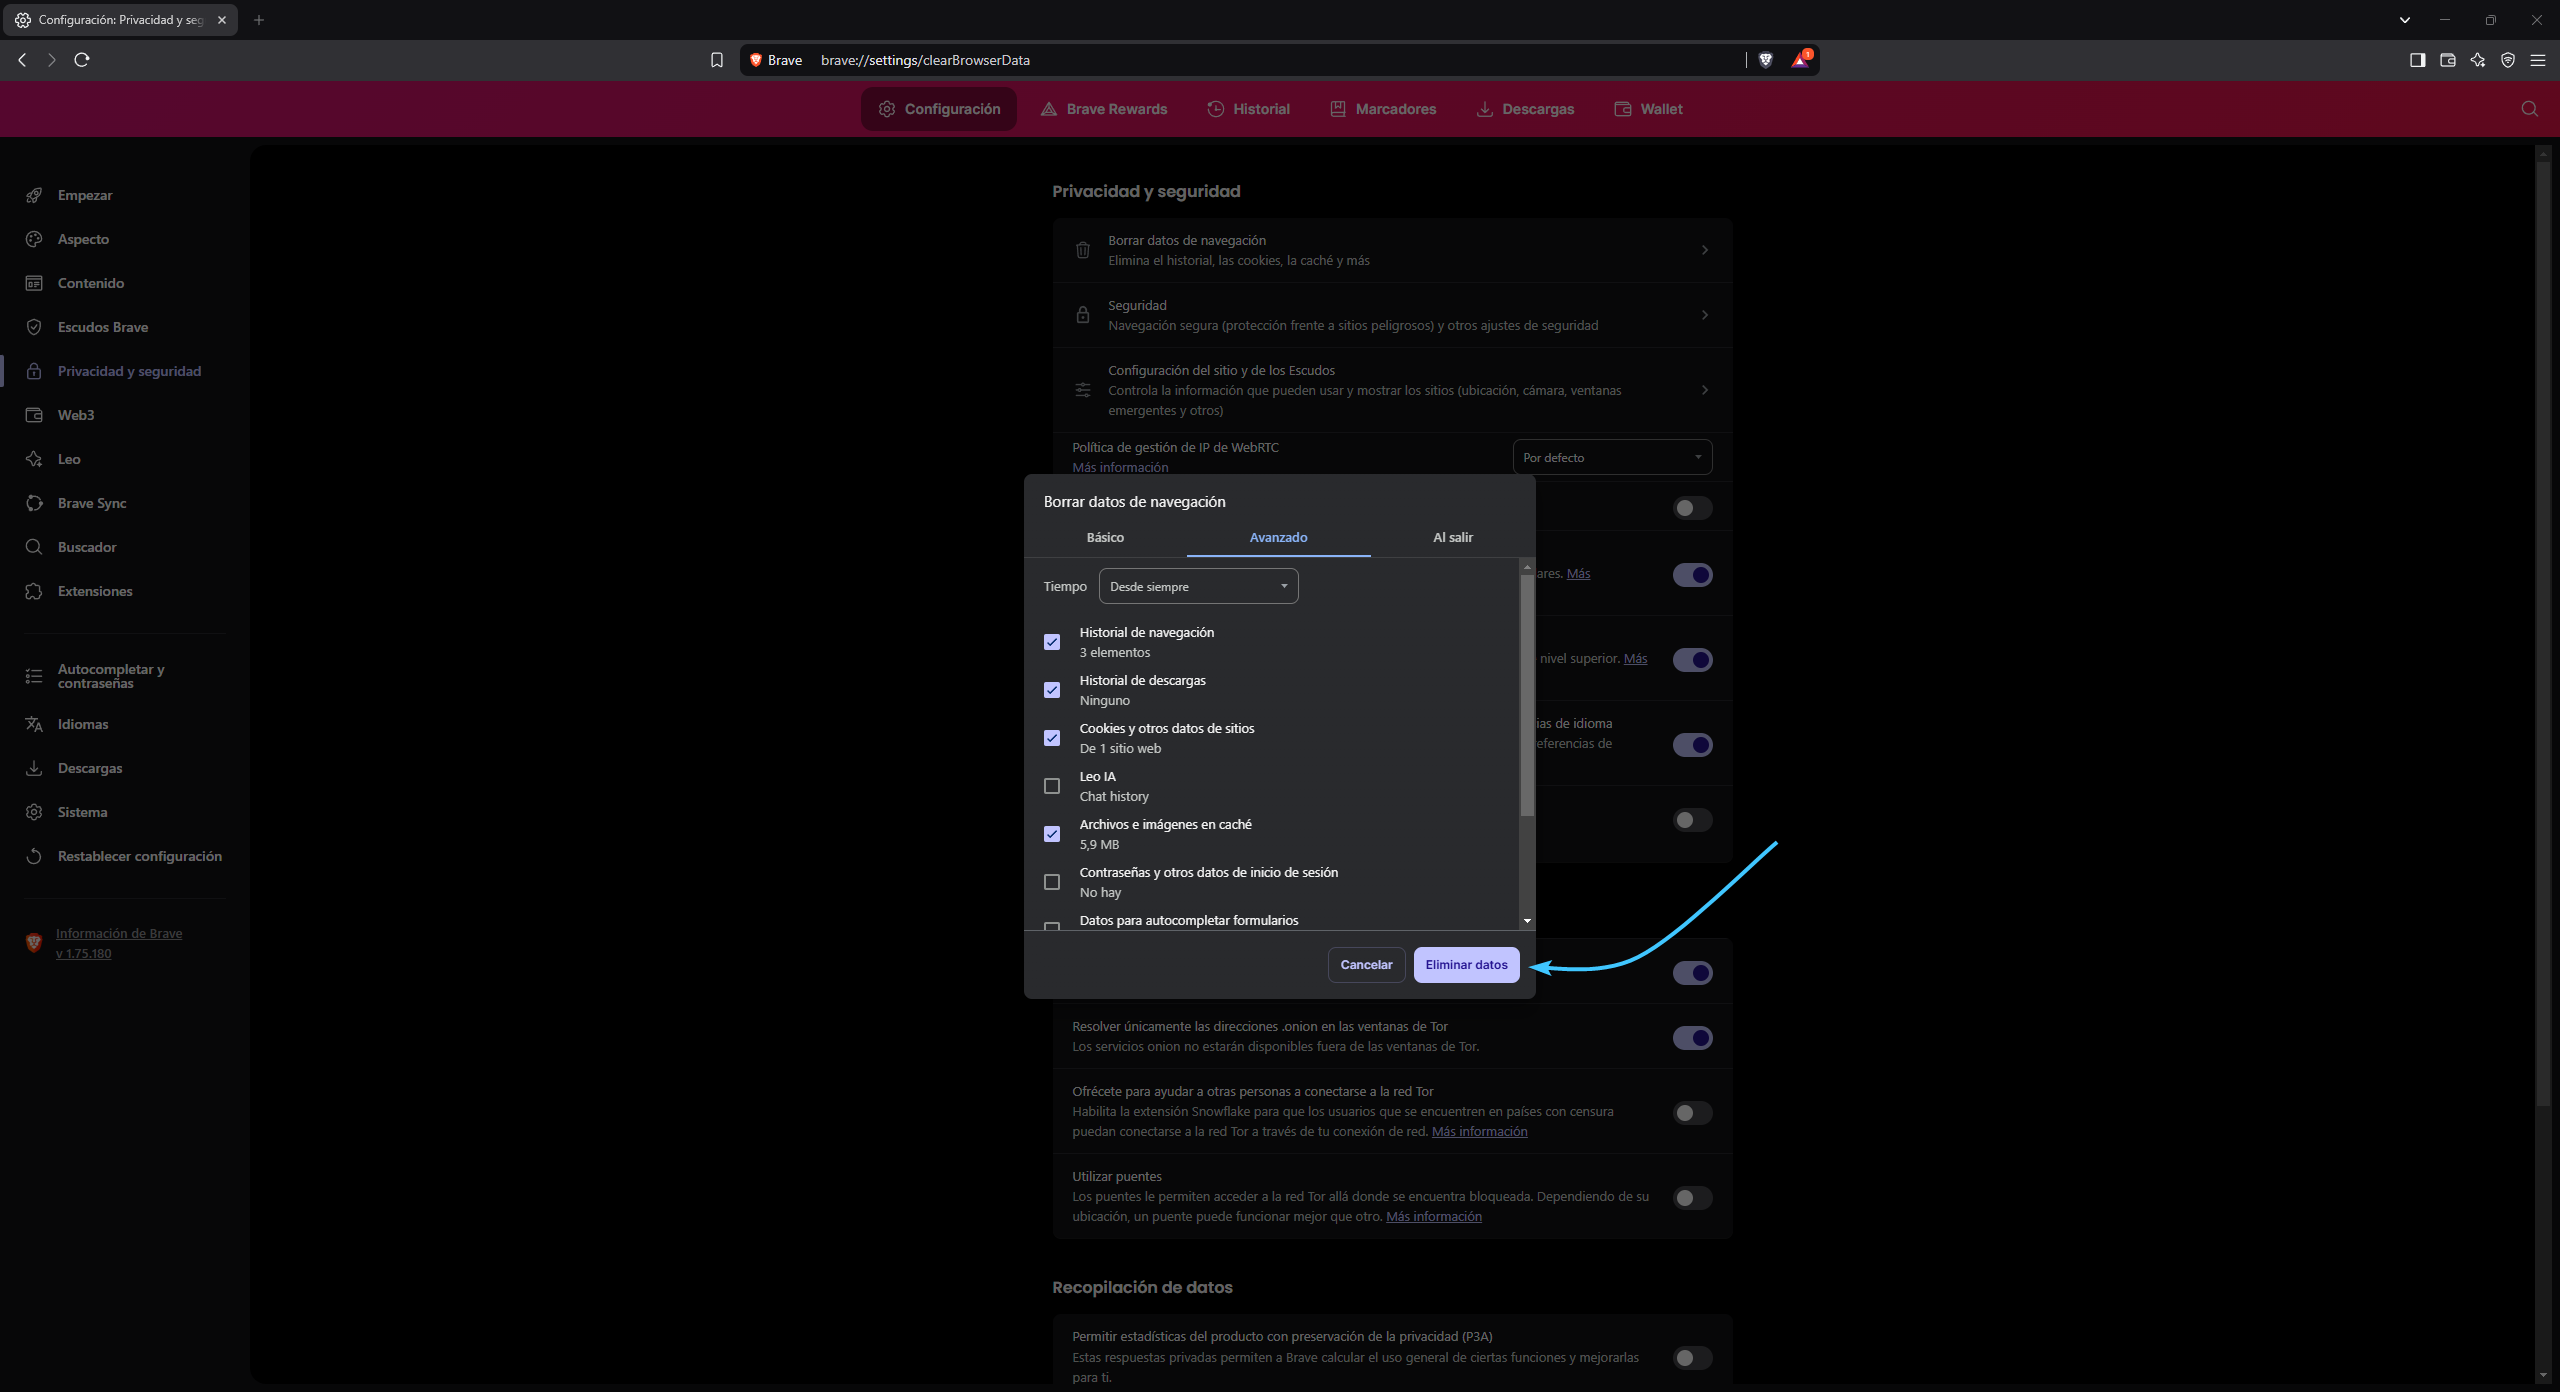Open a new tab with the plus icon

click(x=259, y=20)
